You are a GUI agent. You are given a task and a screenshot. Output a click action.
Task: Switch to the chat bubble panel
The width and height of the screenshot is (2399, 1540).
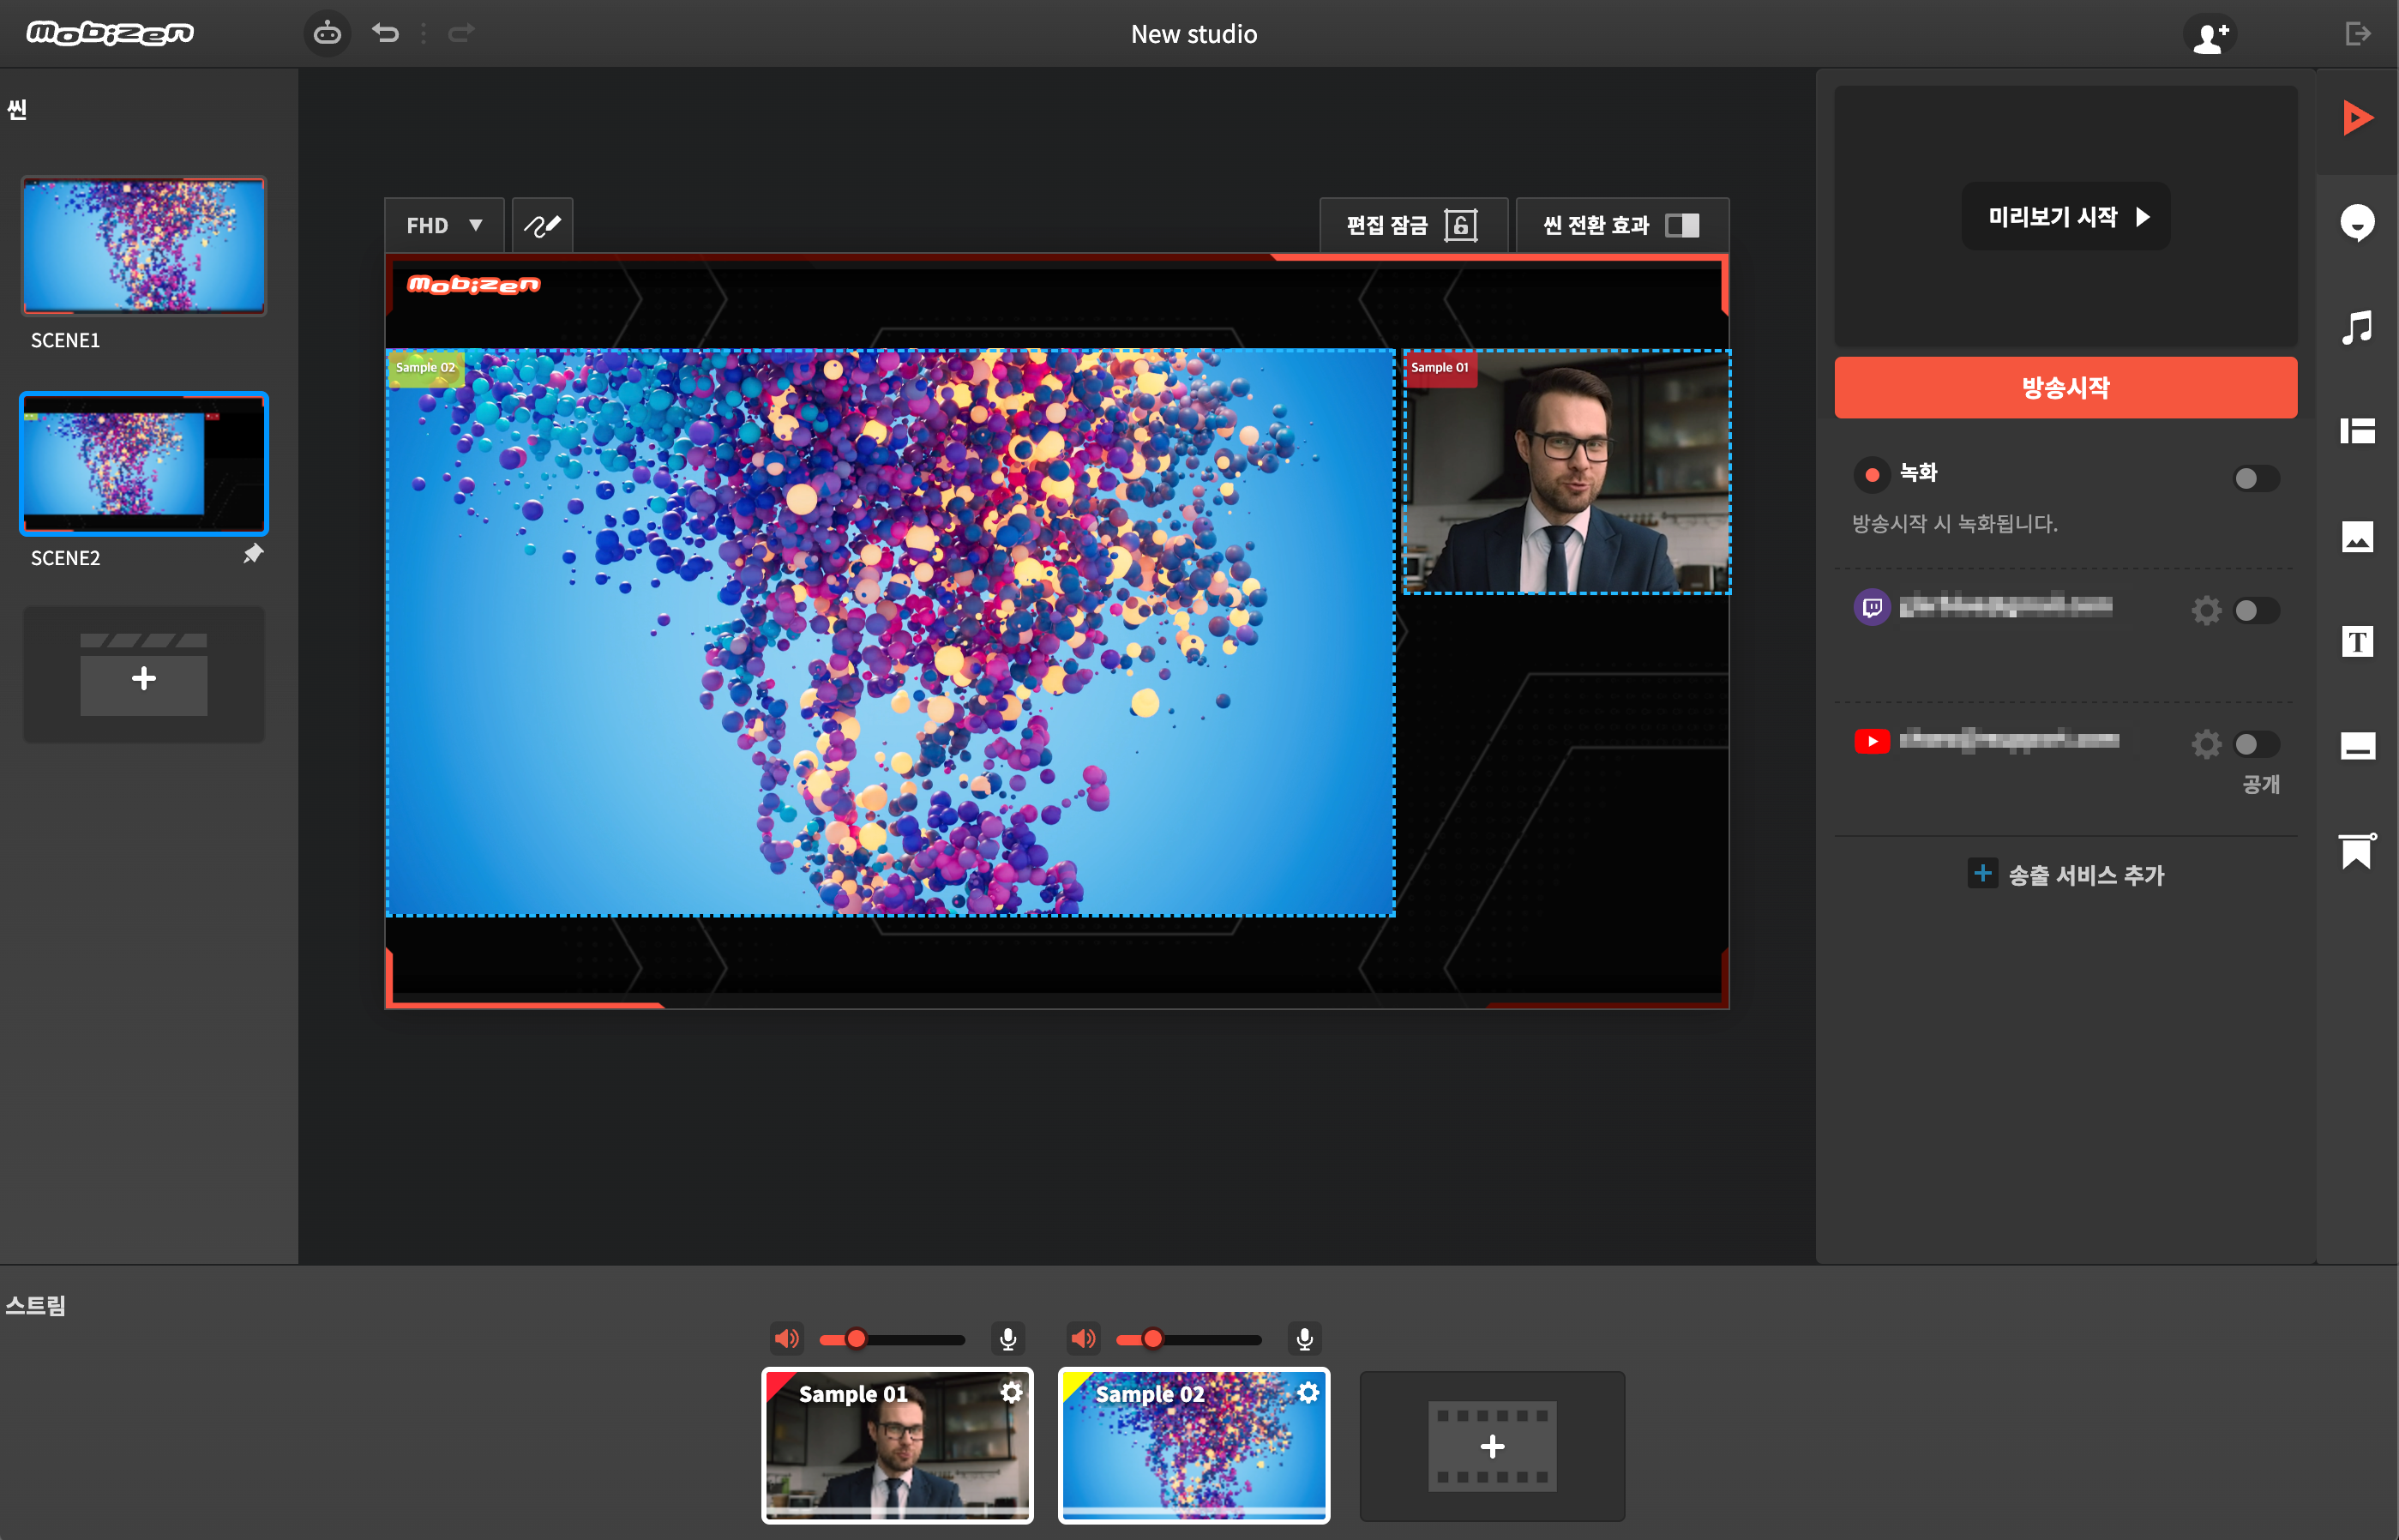point(2357,222)
